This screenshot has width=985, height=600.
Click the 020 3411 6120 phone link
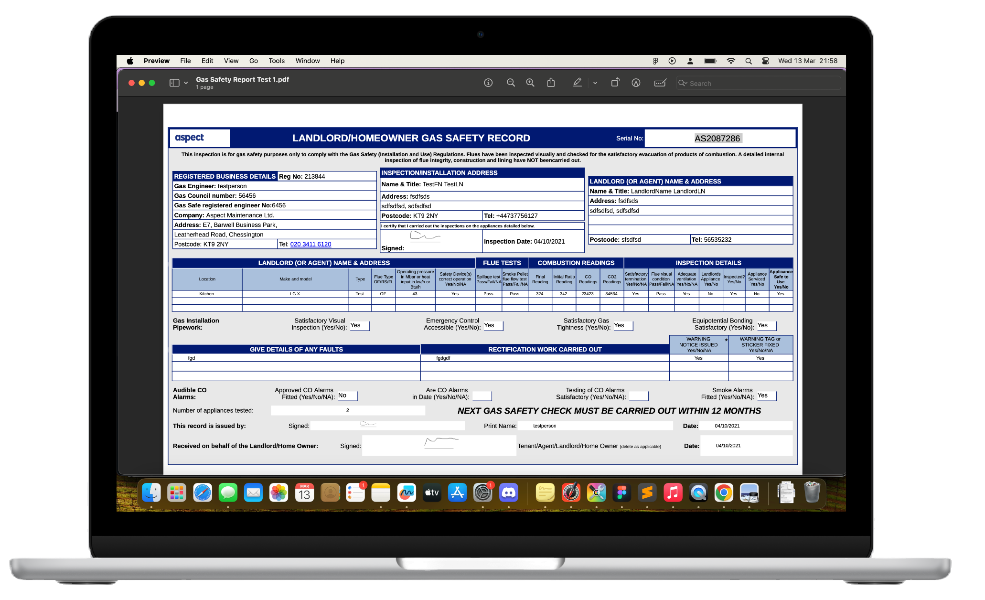[310, 244]
